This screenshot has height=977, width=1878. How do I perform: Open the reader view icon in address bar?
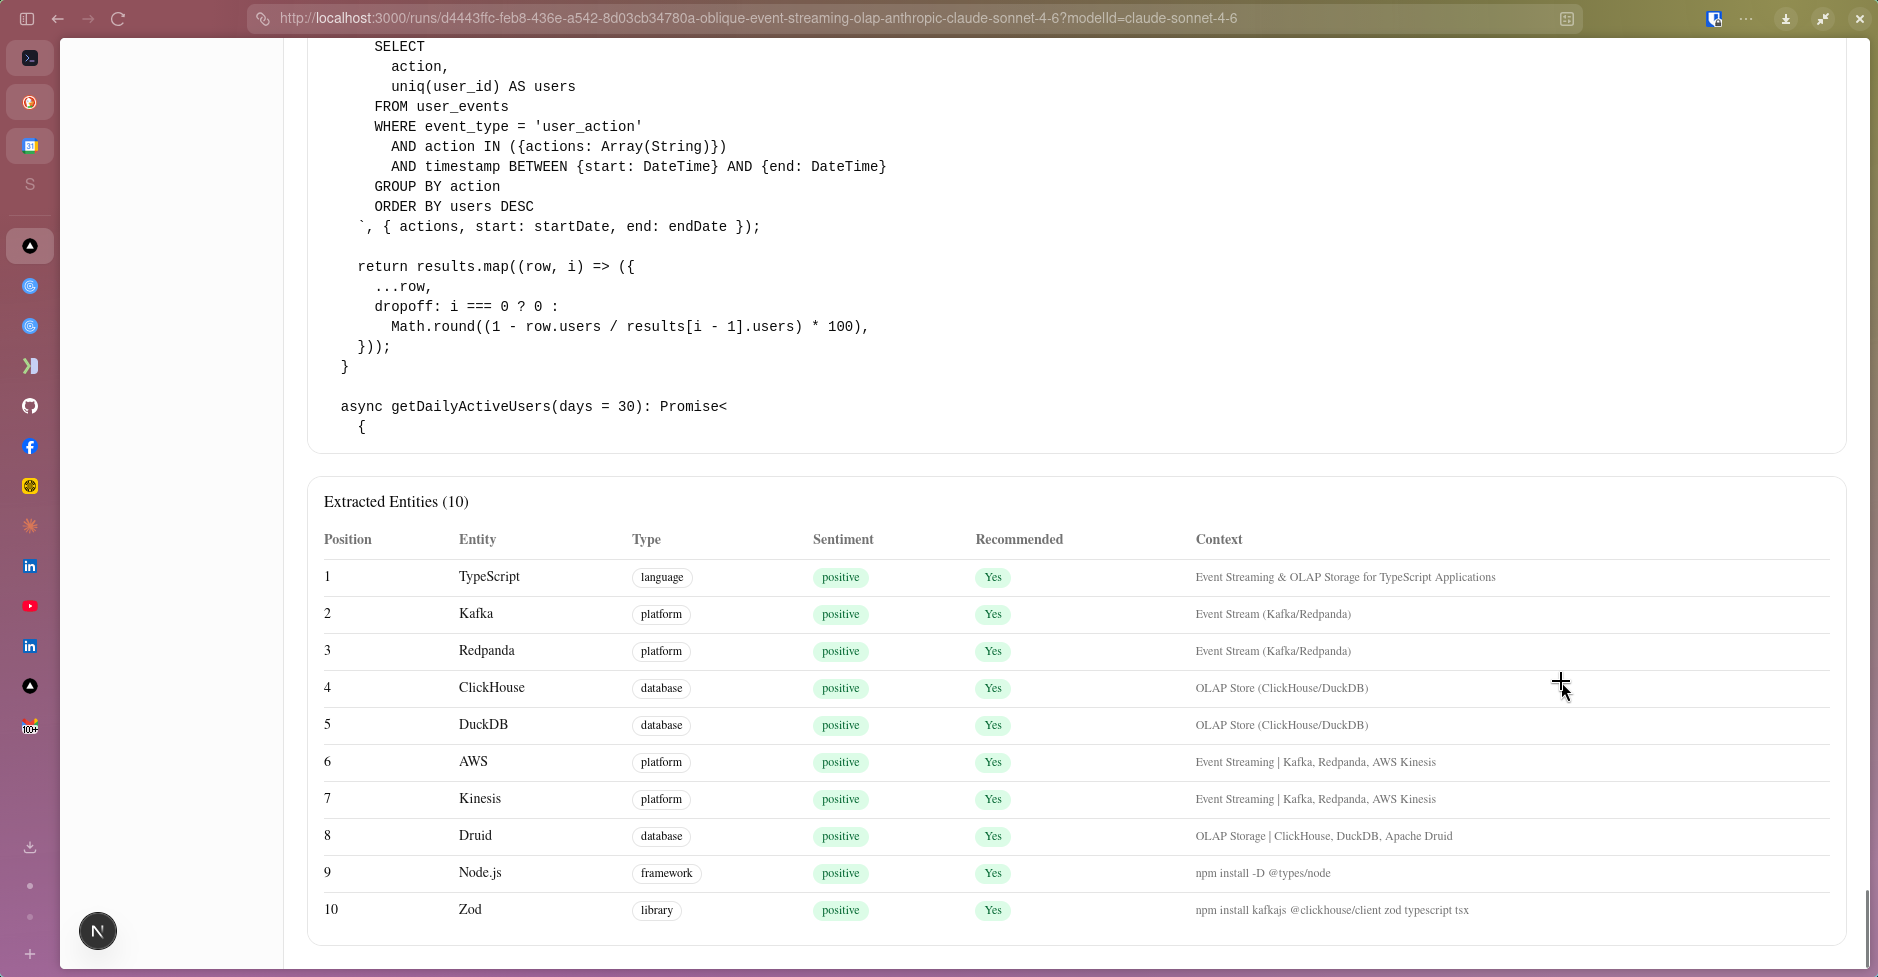(x=1567, y=19)
